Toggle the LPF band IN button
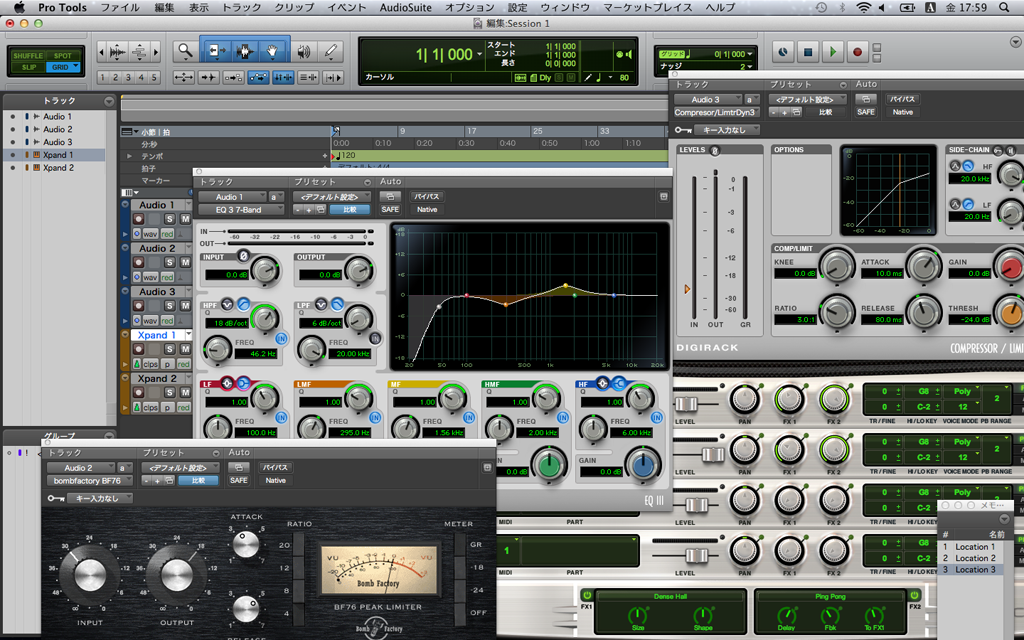1024x640 pixels. pyautogui.click(x=375, y=338)
